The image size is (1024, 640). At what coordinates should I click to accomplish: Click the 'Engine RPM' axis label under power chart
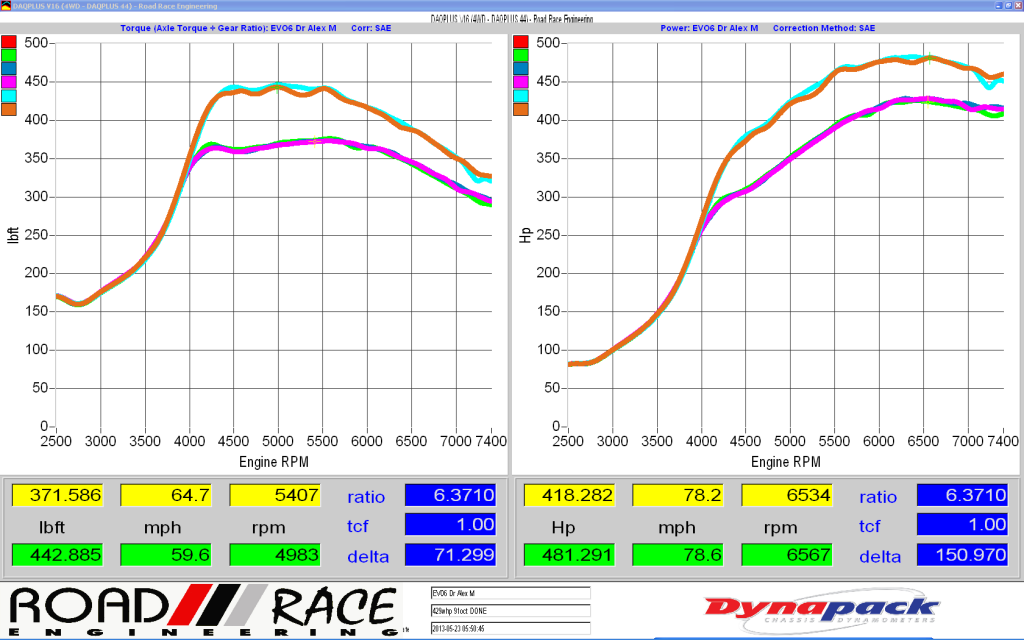click(x=786, y=462)
